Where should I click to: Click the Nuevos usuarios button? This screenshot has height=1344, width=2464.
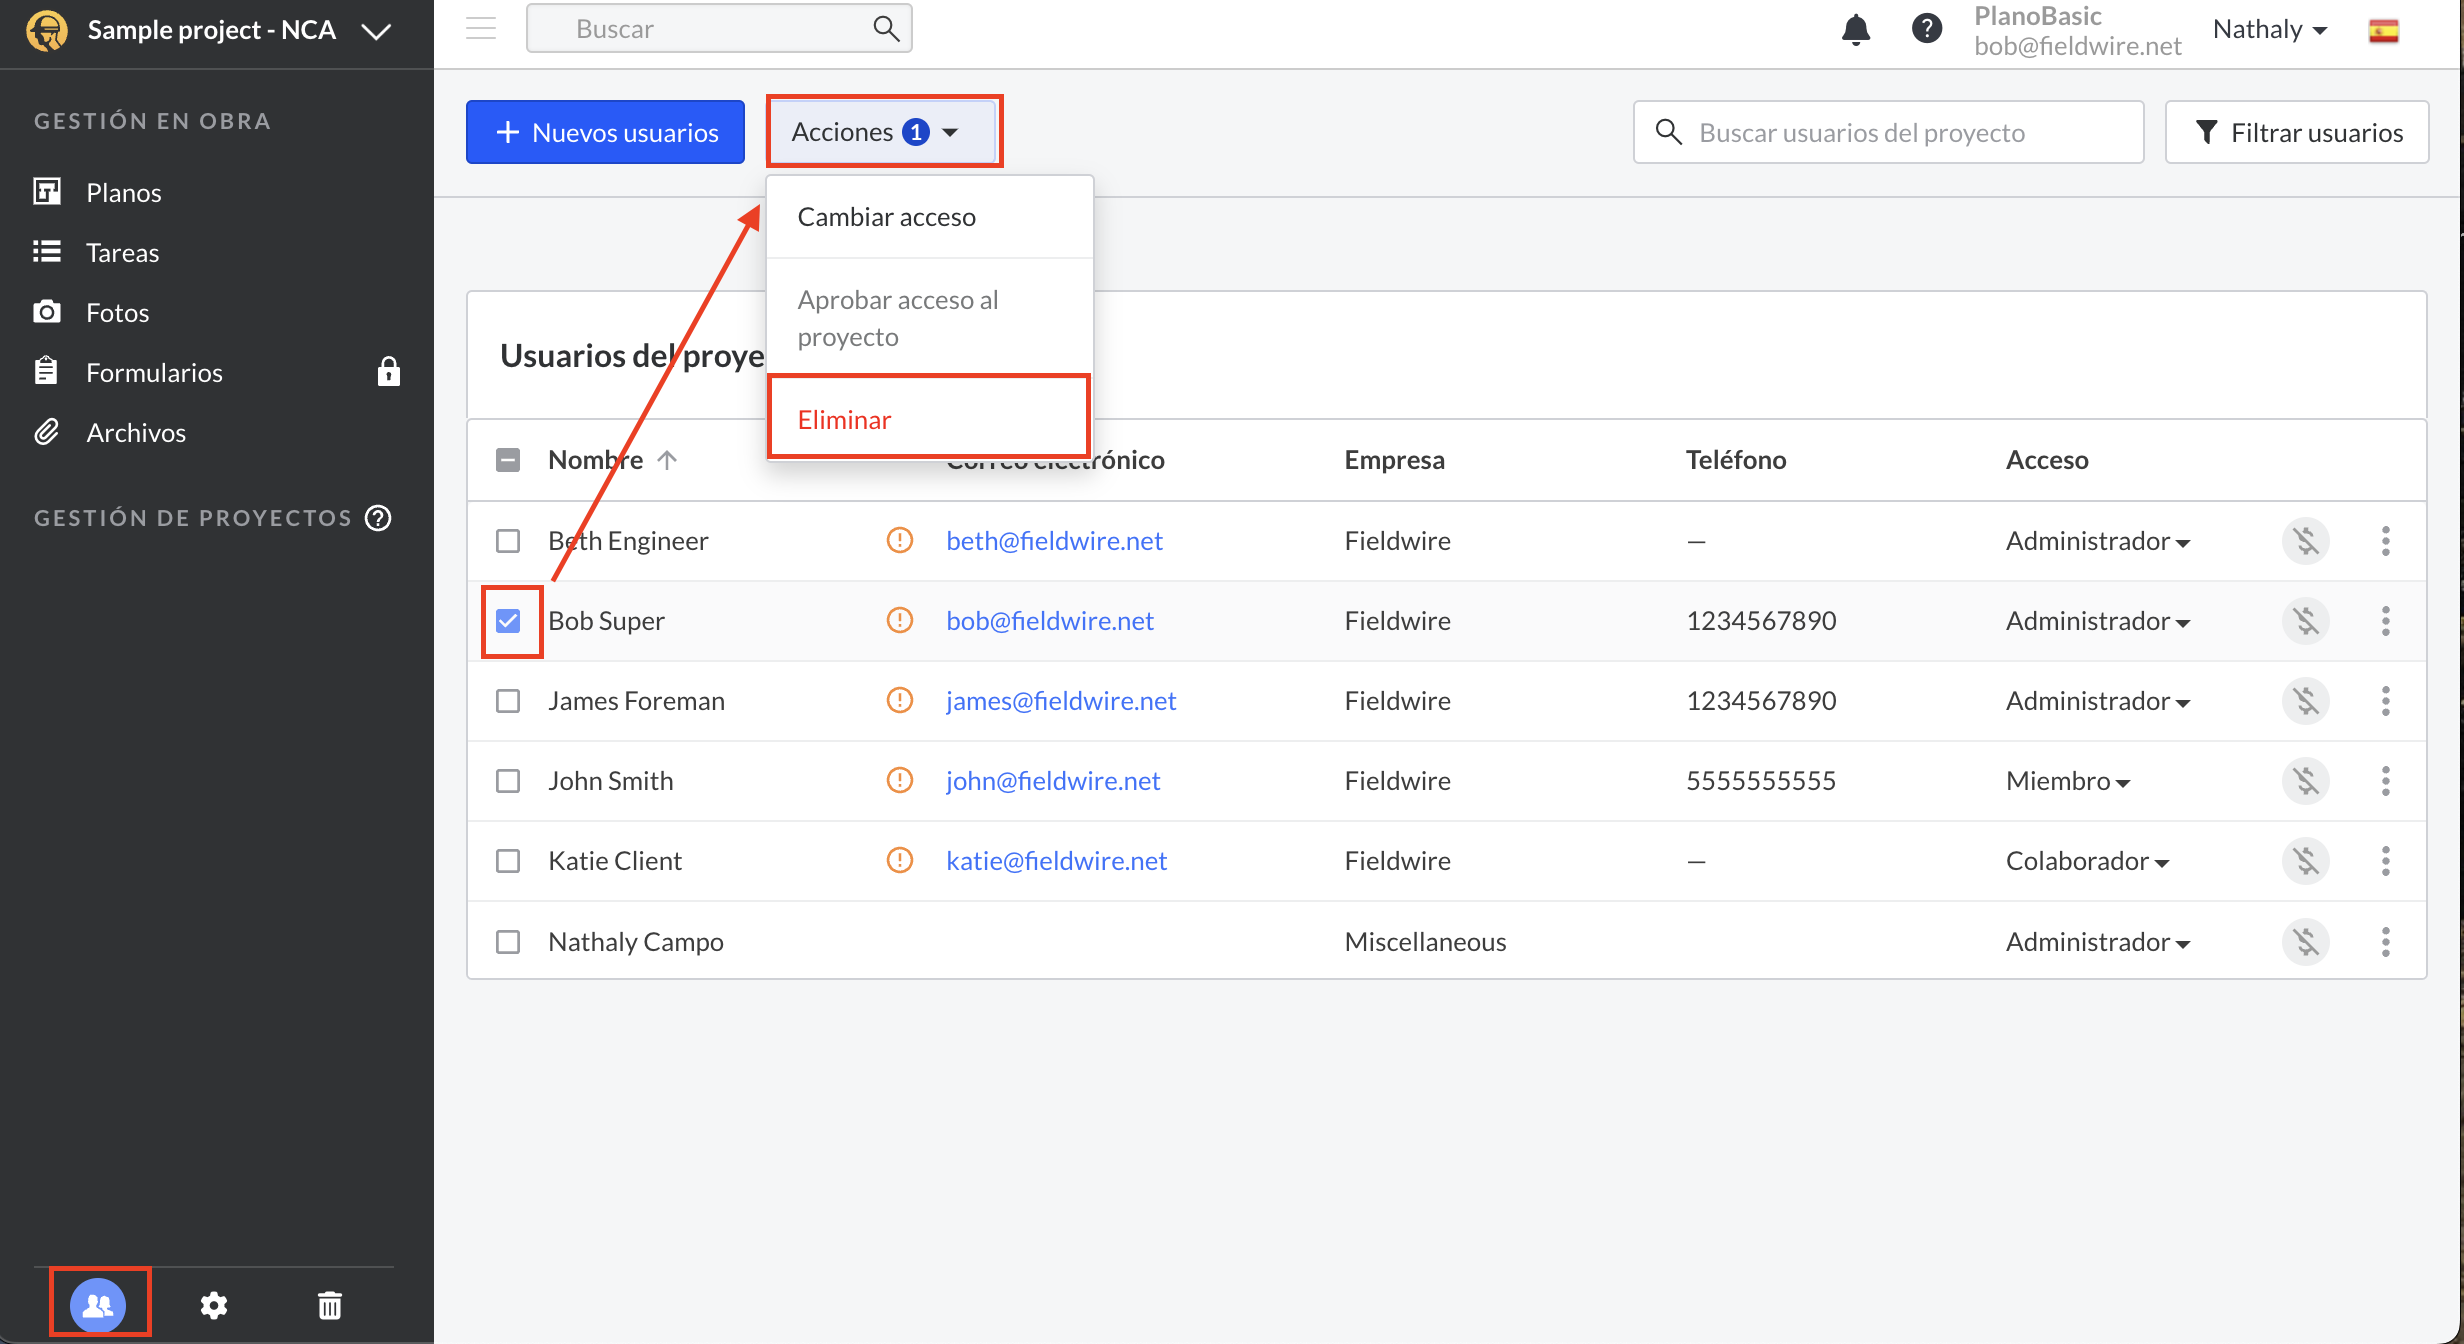pos(605,132)
